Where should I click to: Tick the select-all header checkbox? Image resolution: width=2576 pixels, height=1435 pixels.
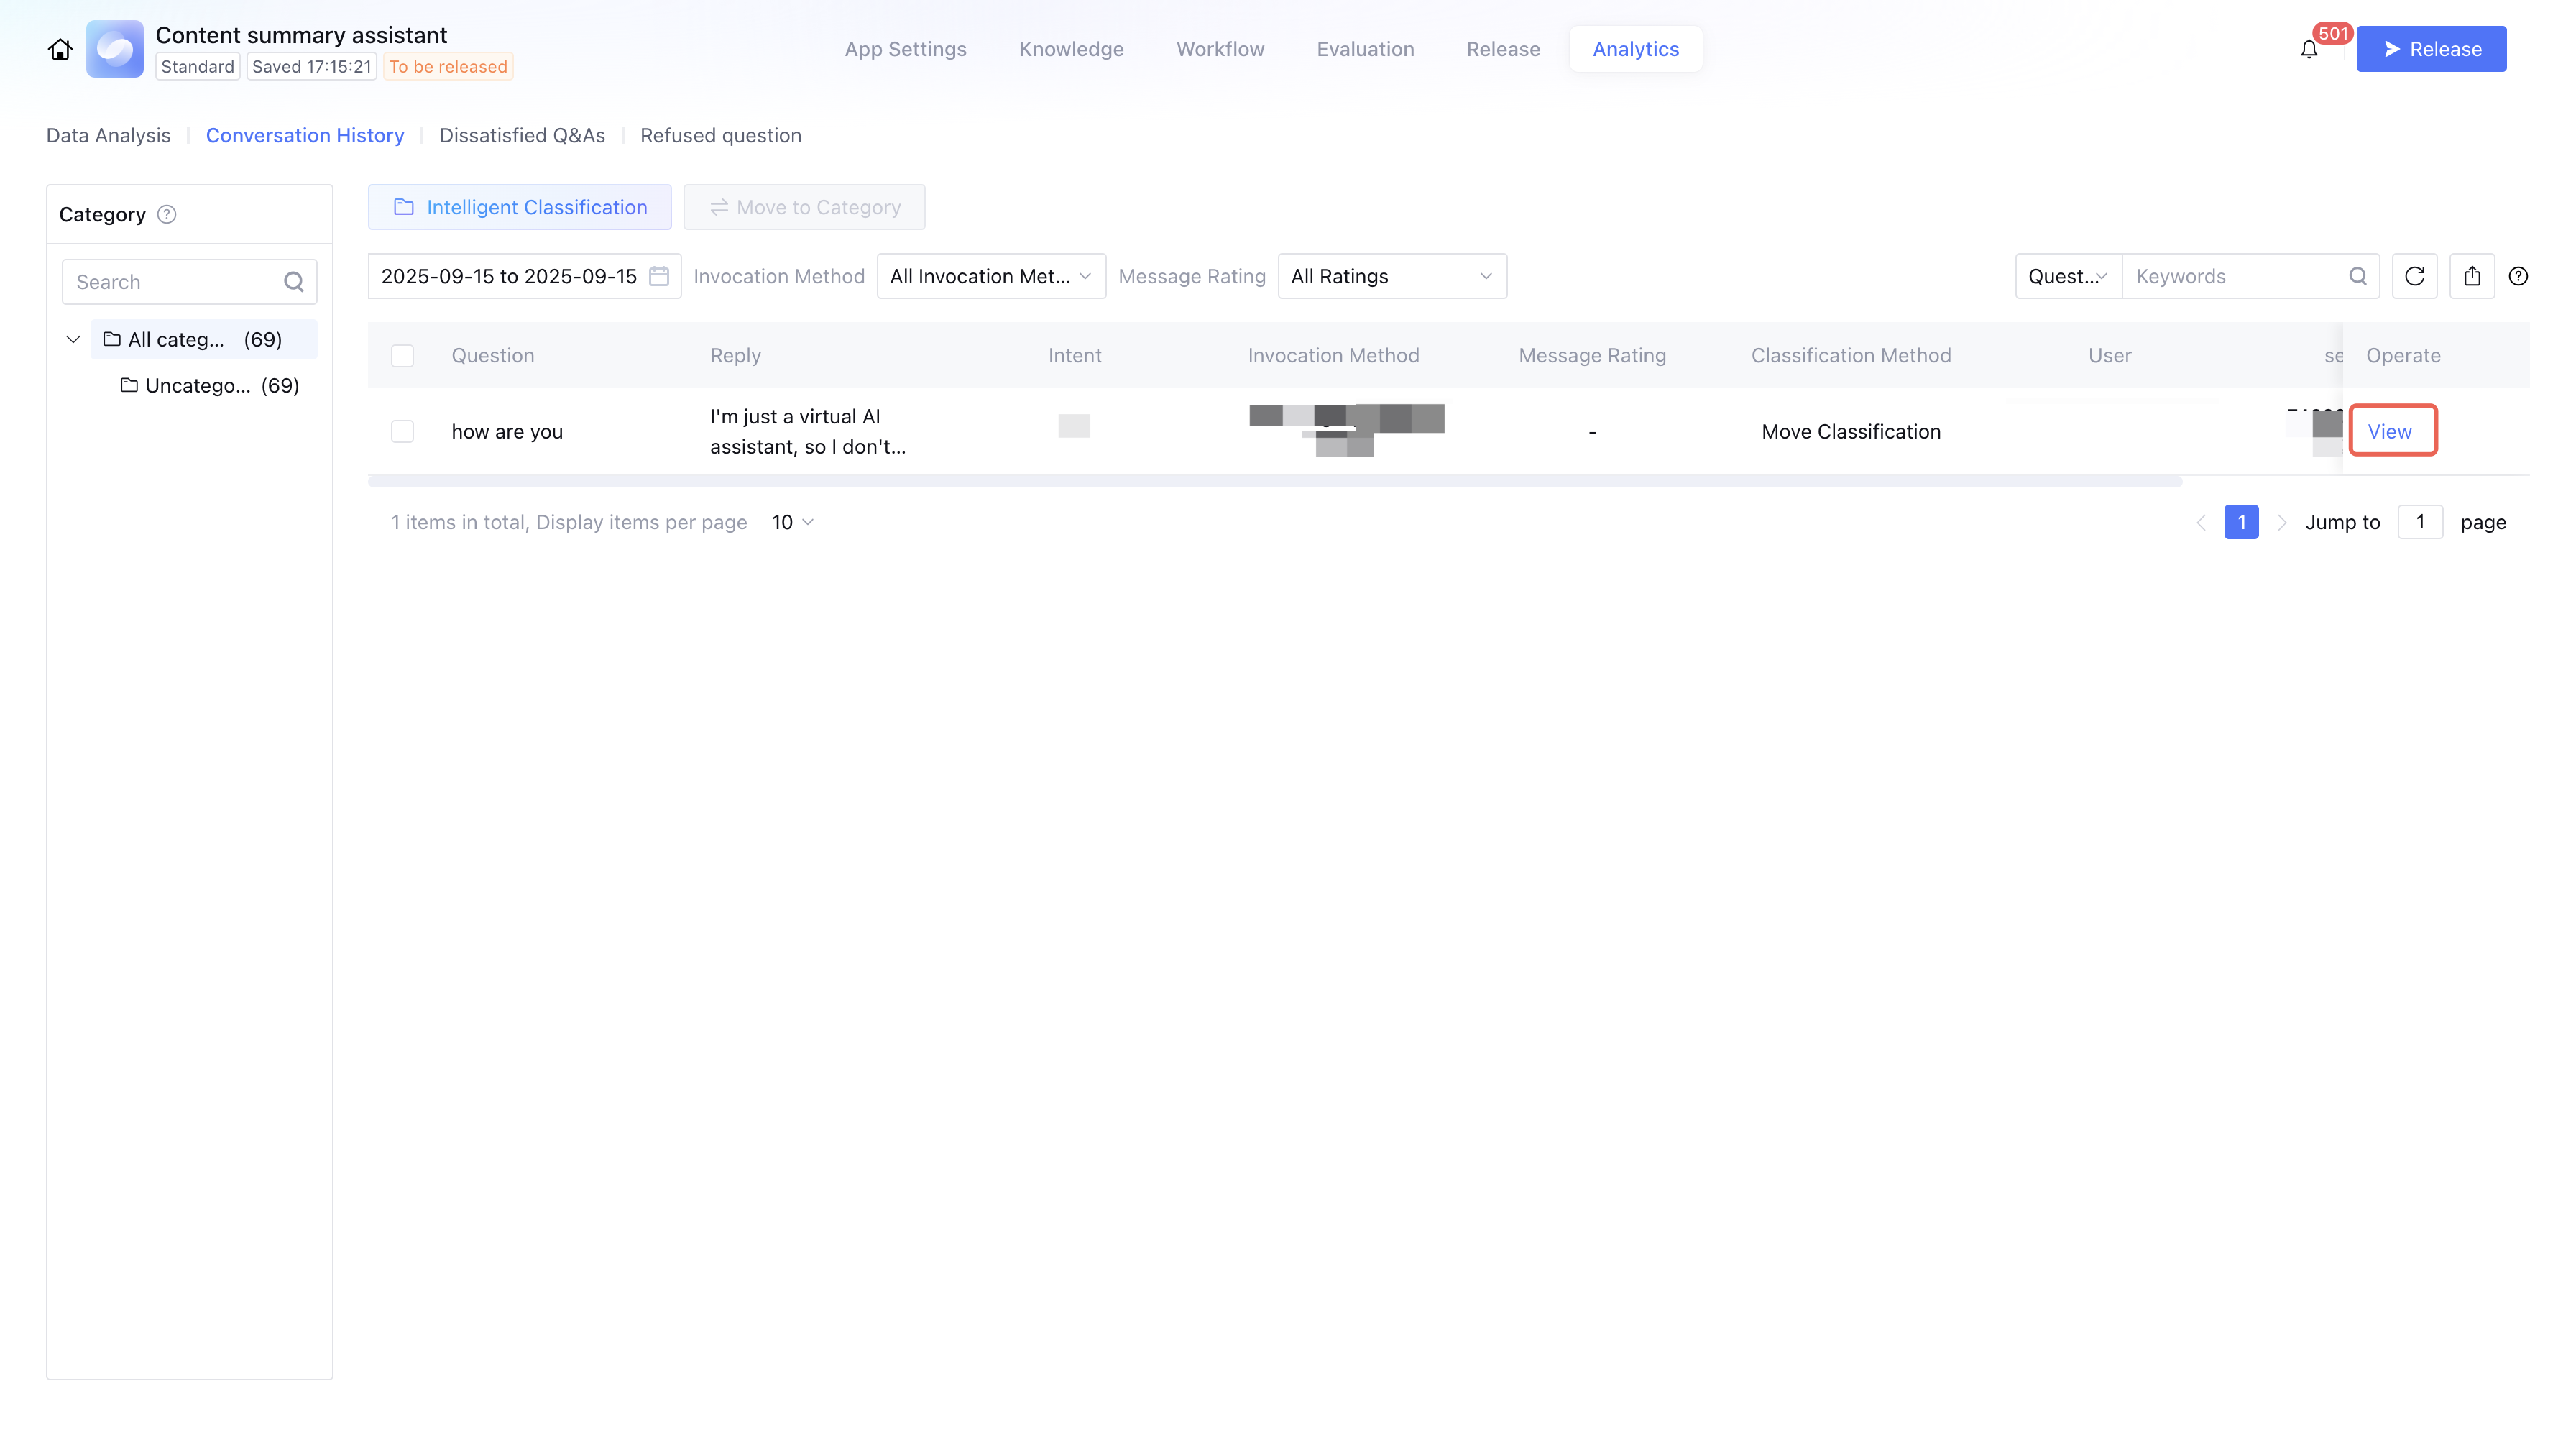(x=402, y=355)
